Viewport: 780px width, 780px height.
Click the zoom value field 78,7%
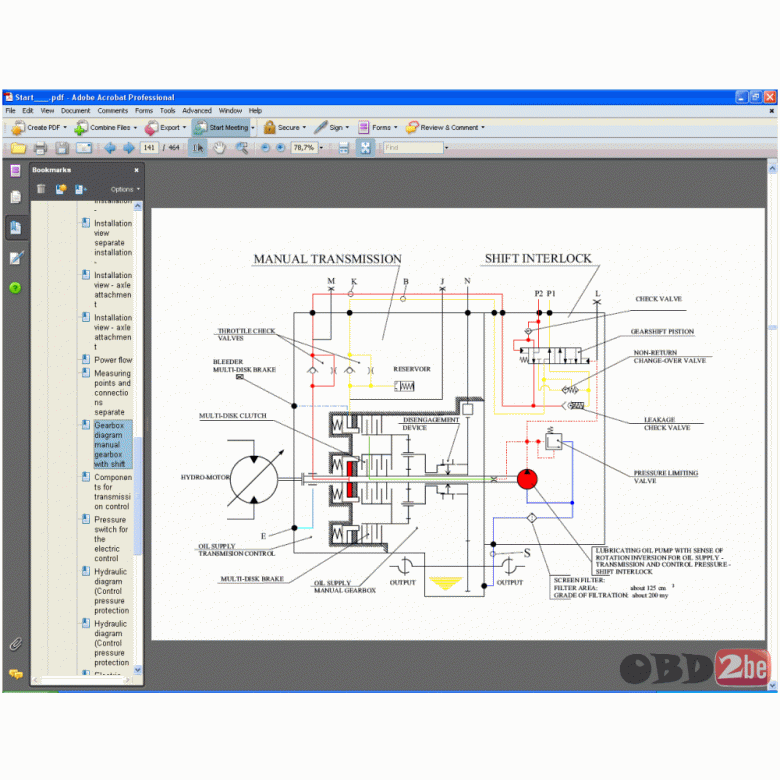(x=304, y=148)
